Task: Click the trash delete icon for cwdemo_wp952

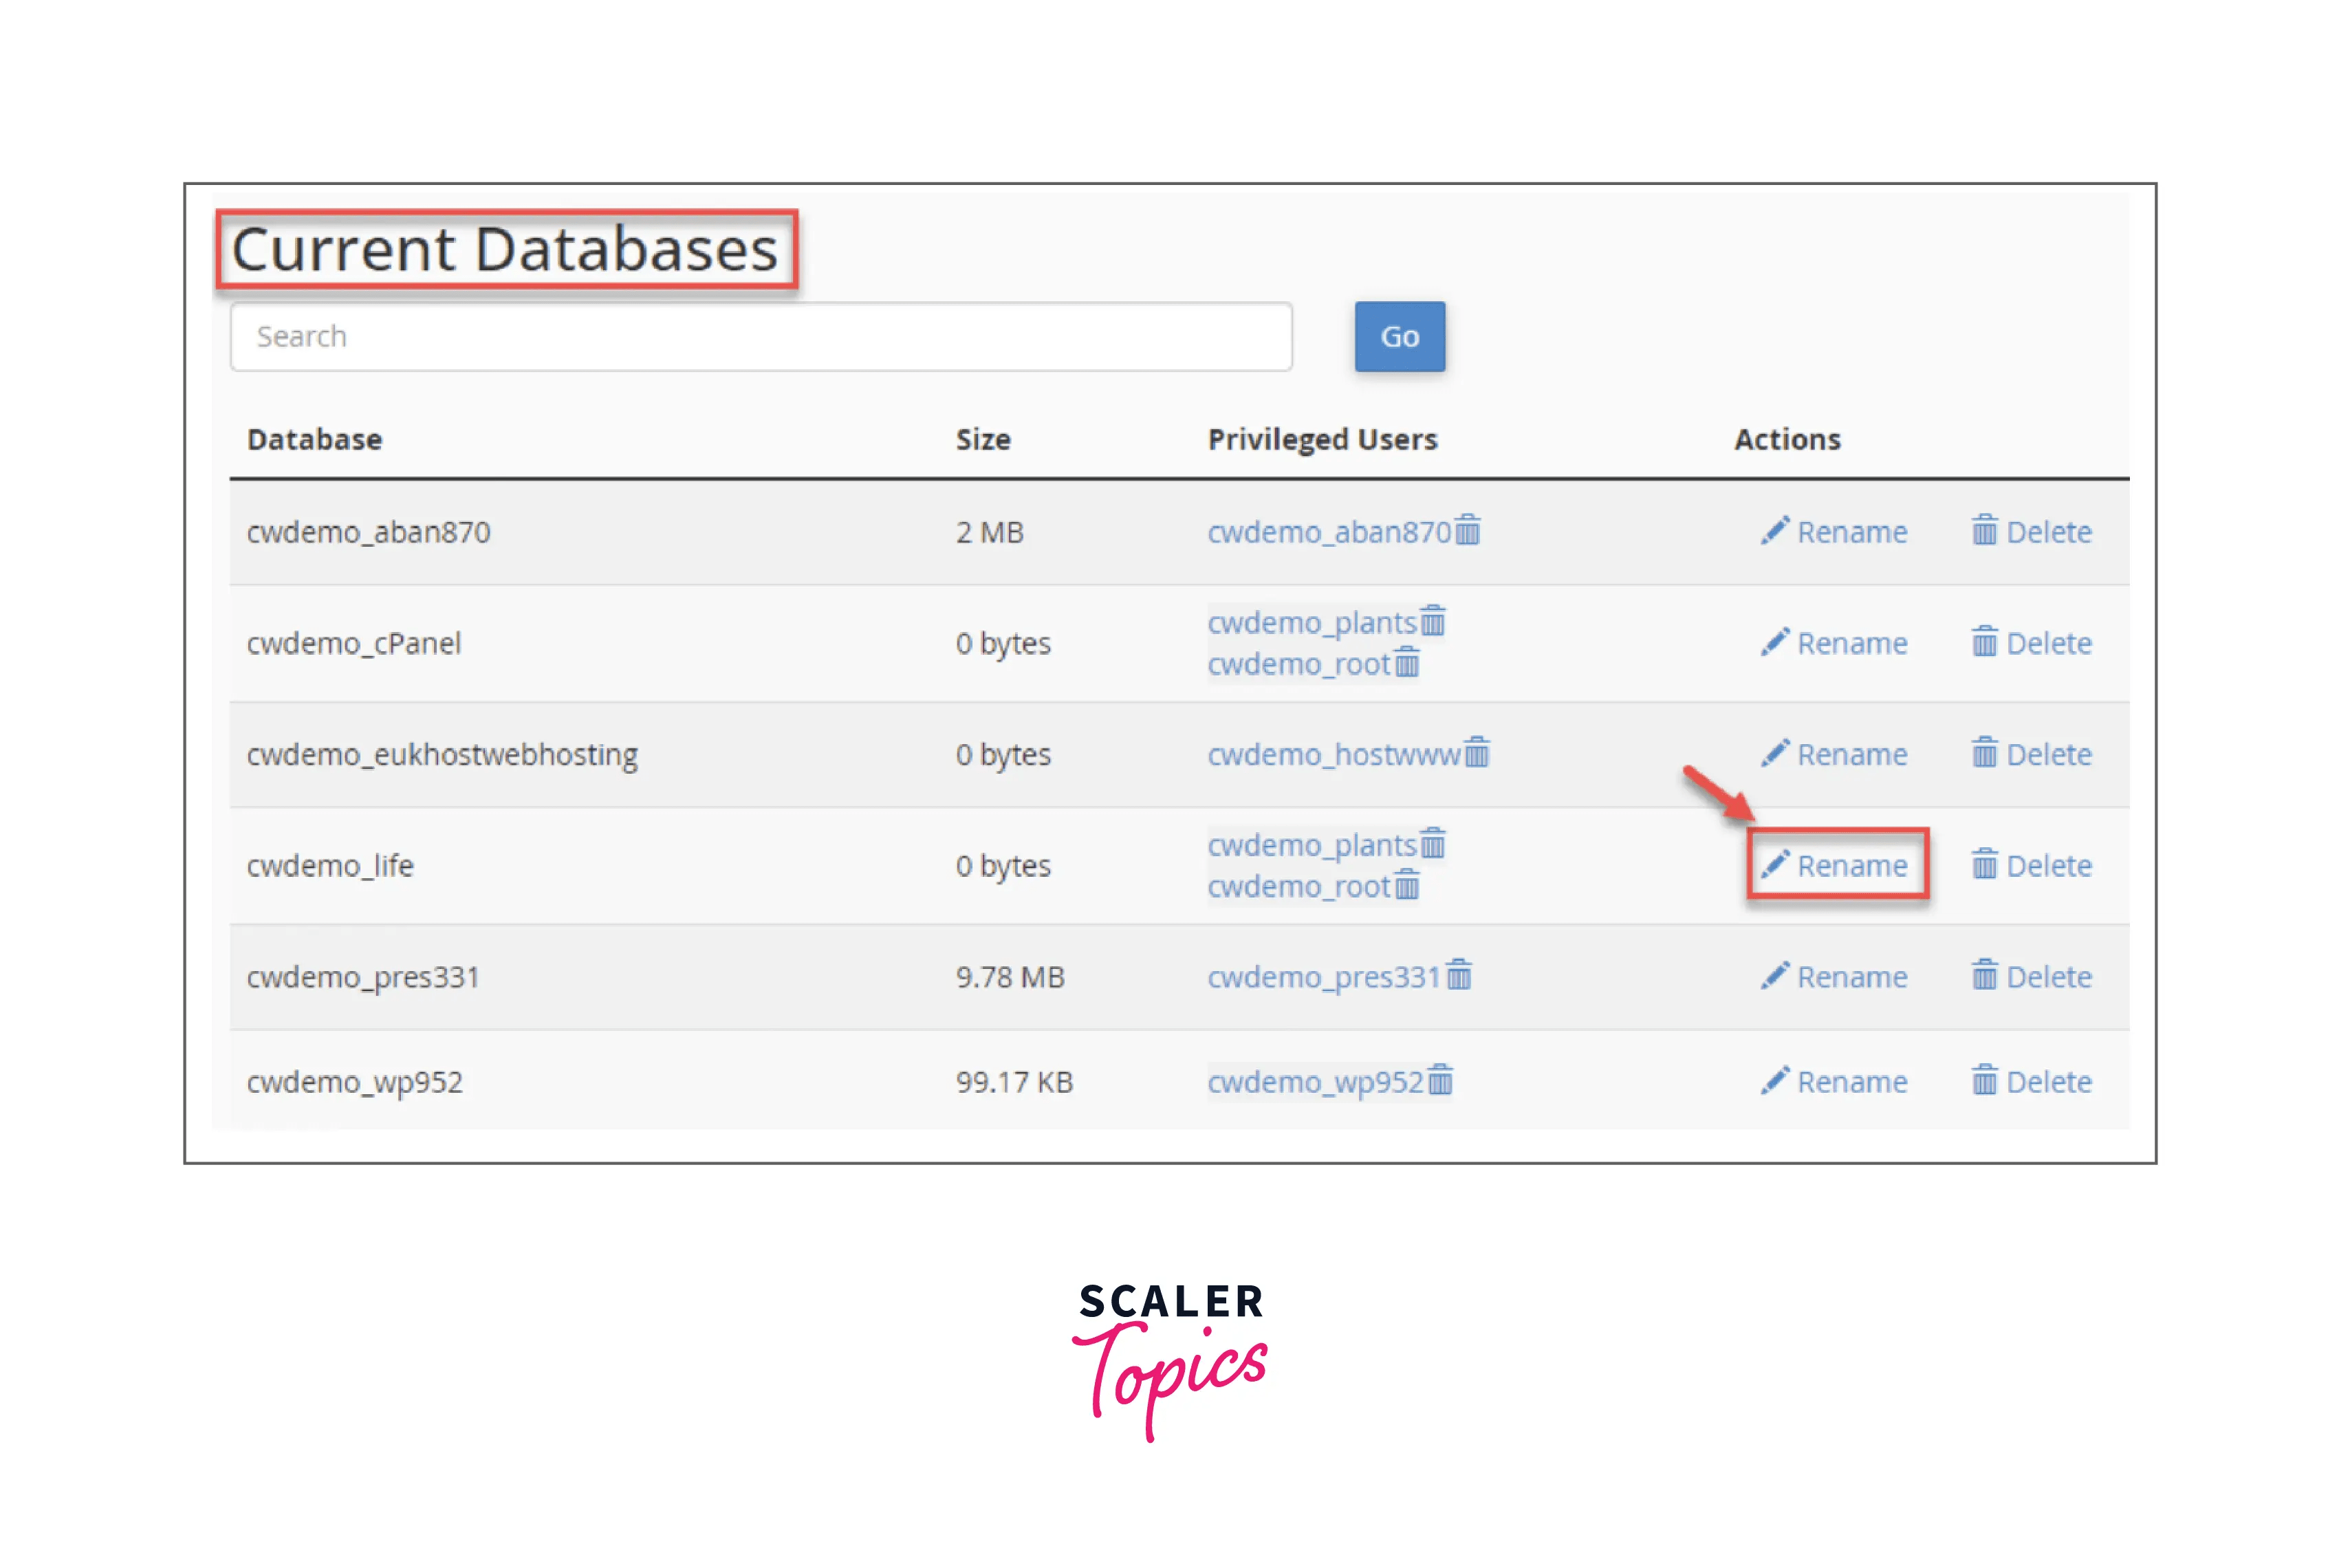Action: (1985, 1081)
